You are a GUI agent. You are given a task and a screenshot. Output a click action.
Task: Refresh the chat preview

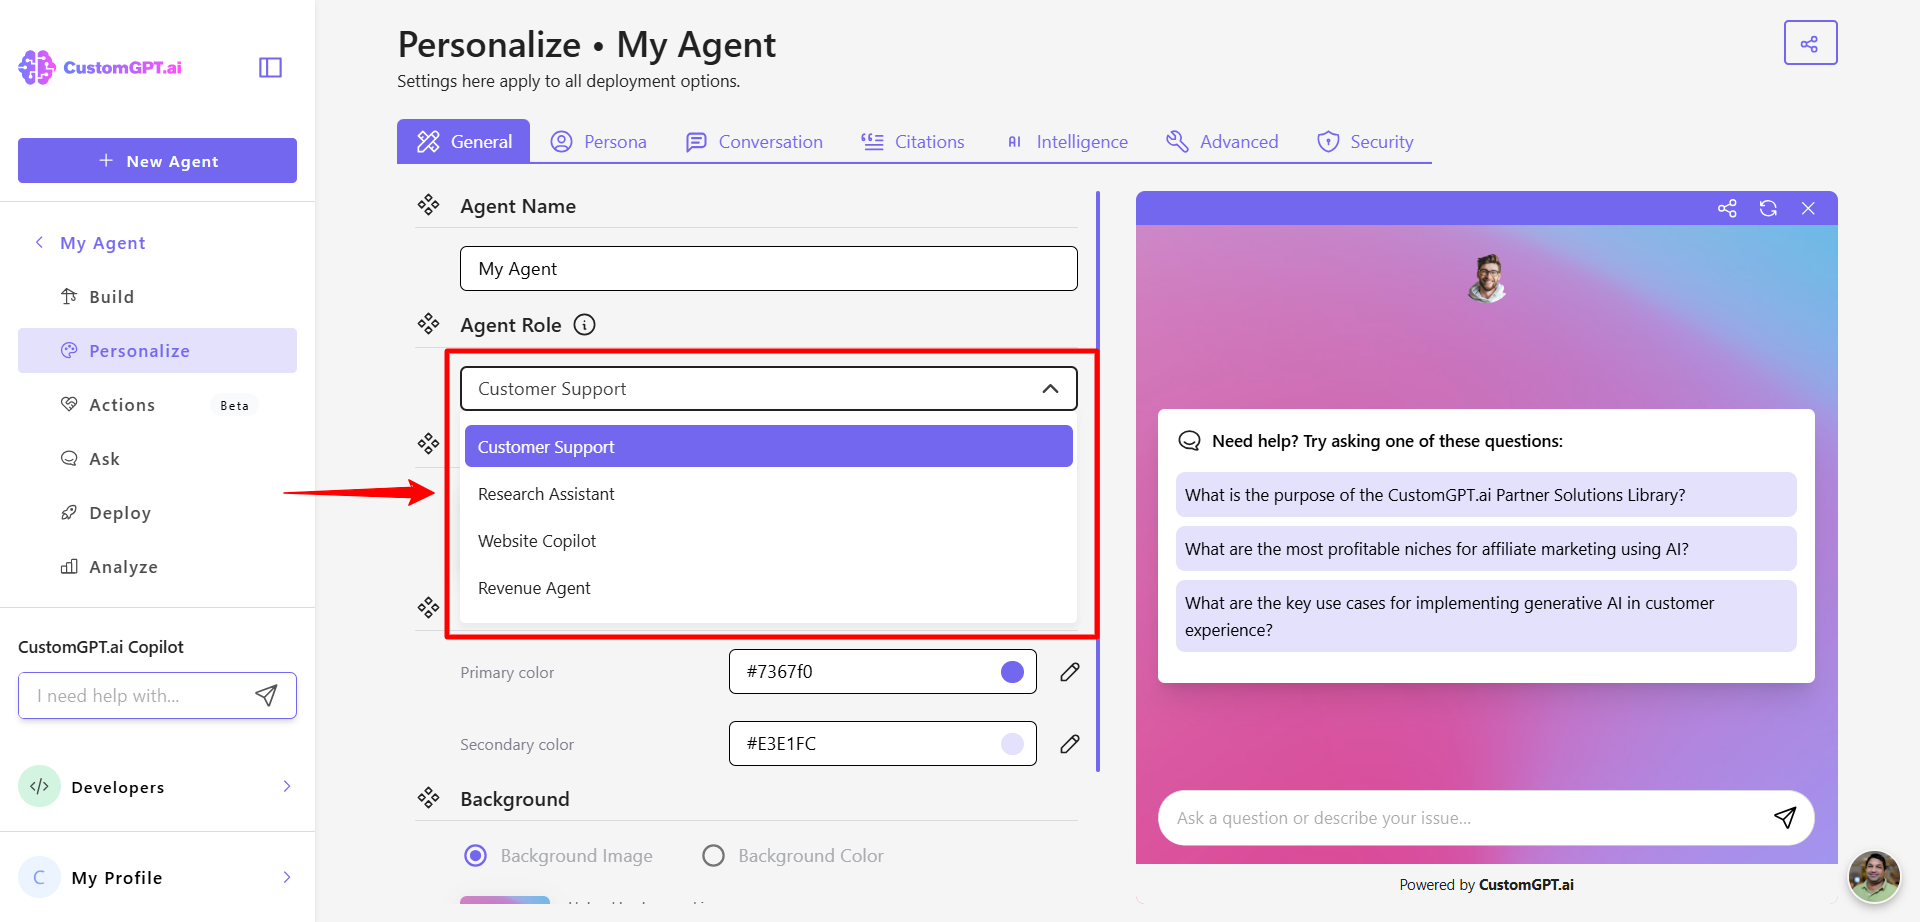[x=1768, y=208]
